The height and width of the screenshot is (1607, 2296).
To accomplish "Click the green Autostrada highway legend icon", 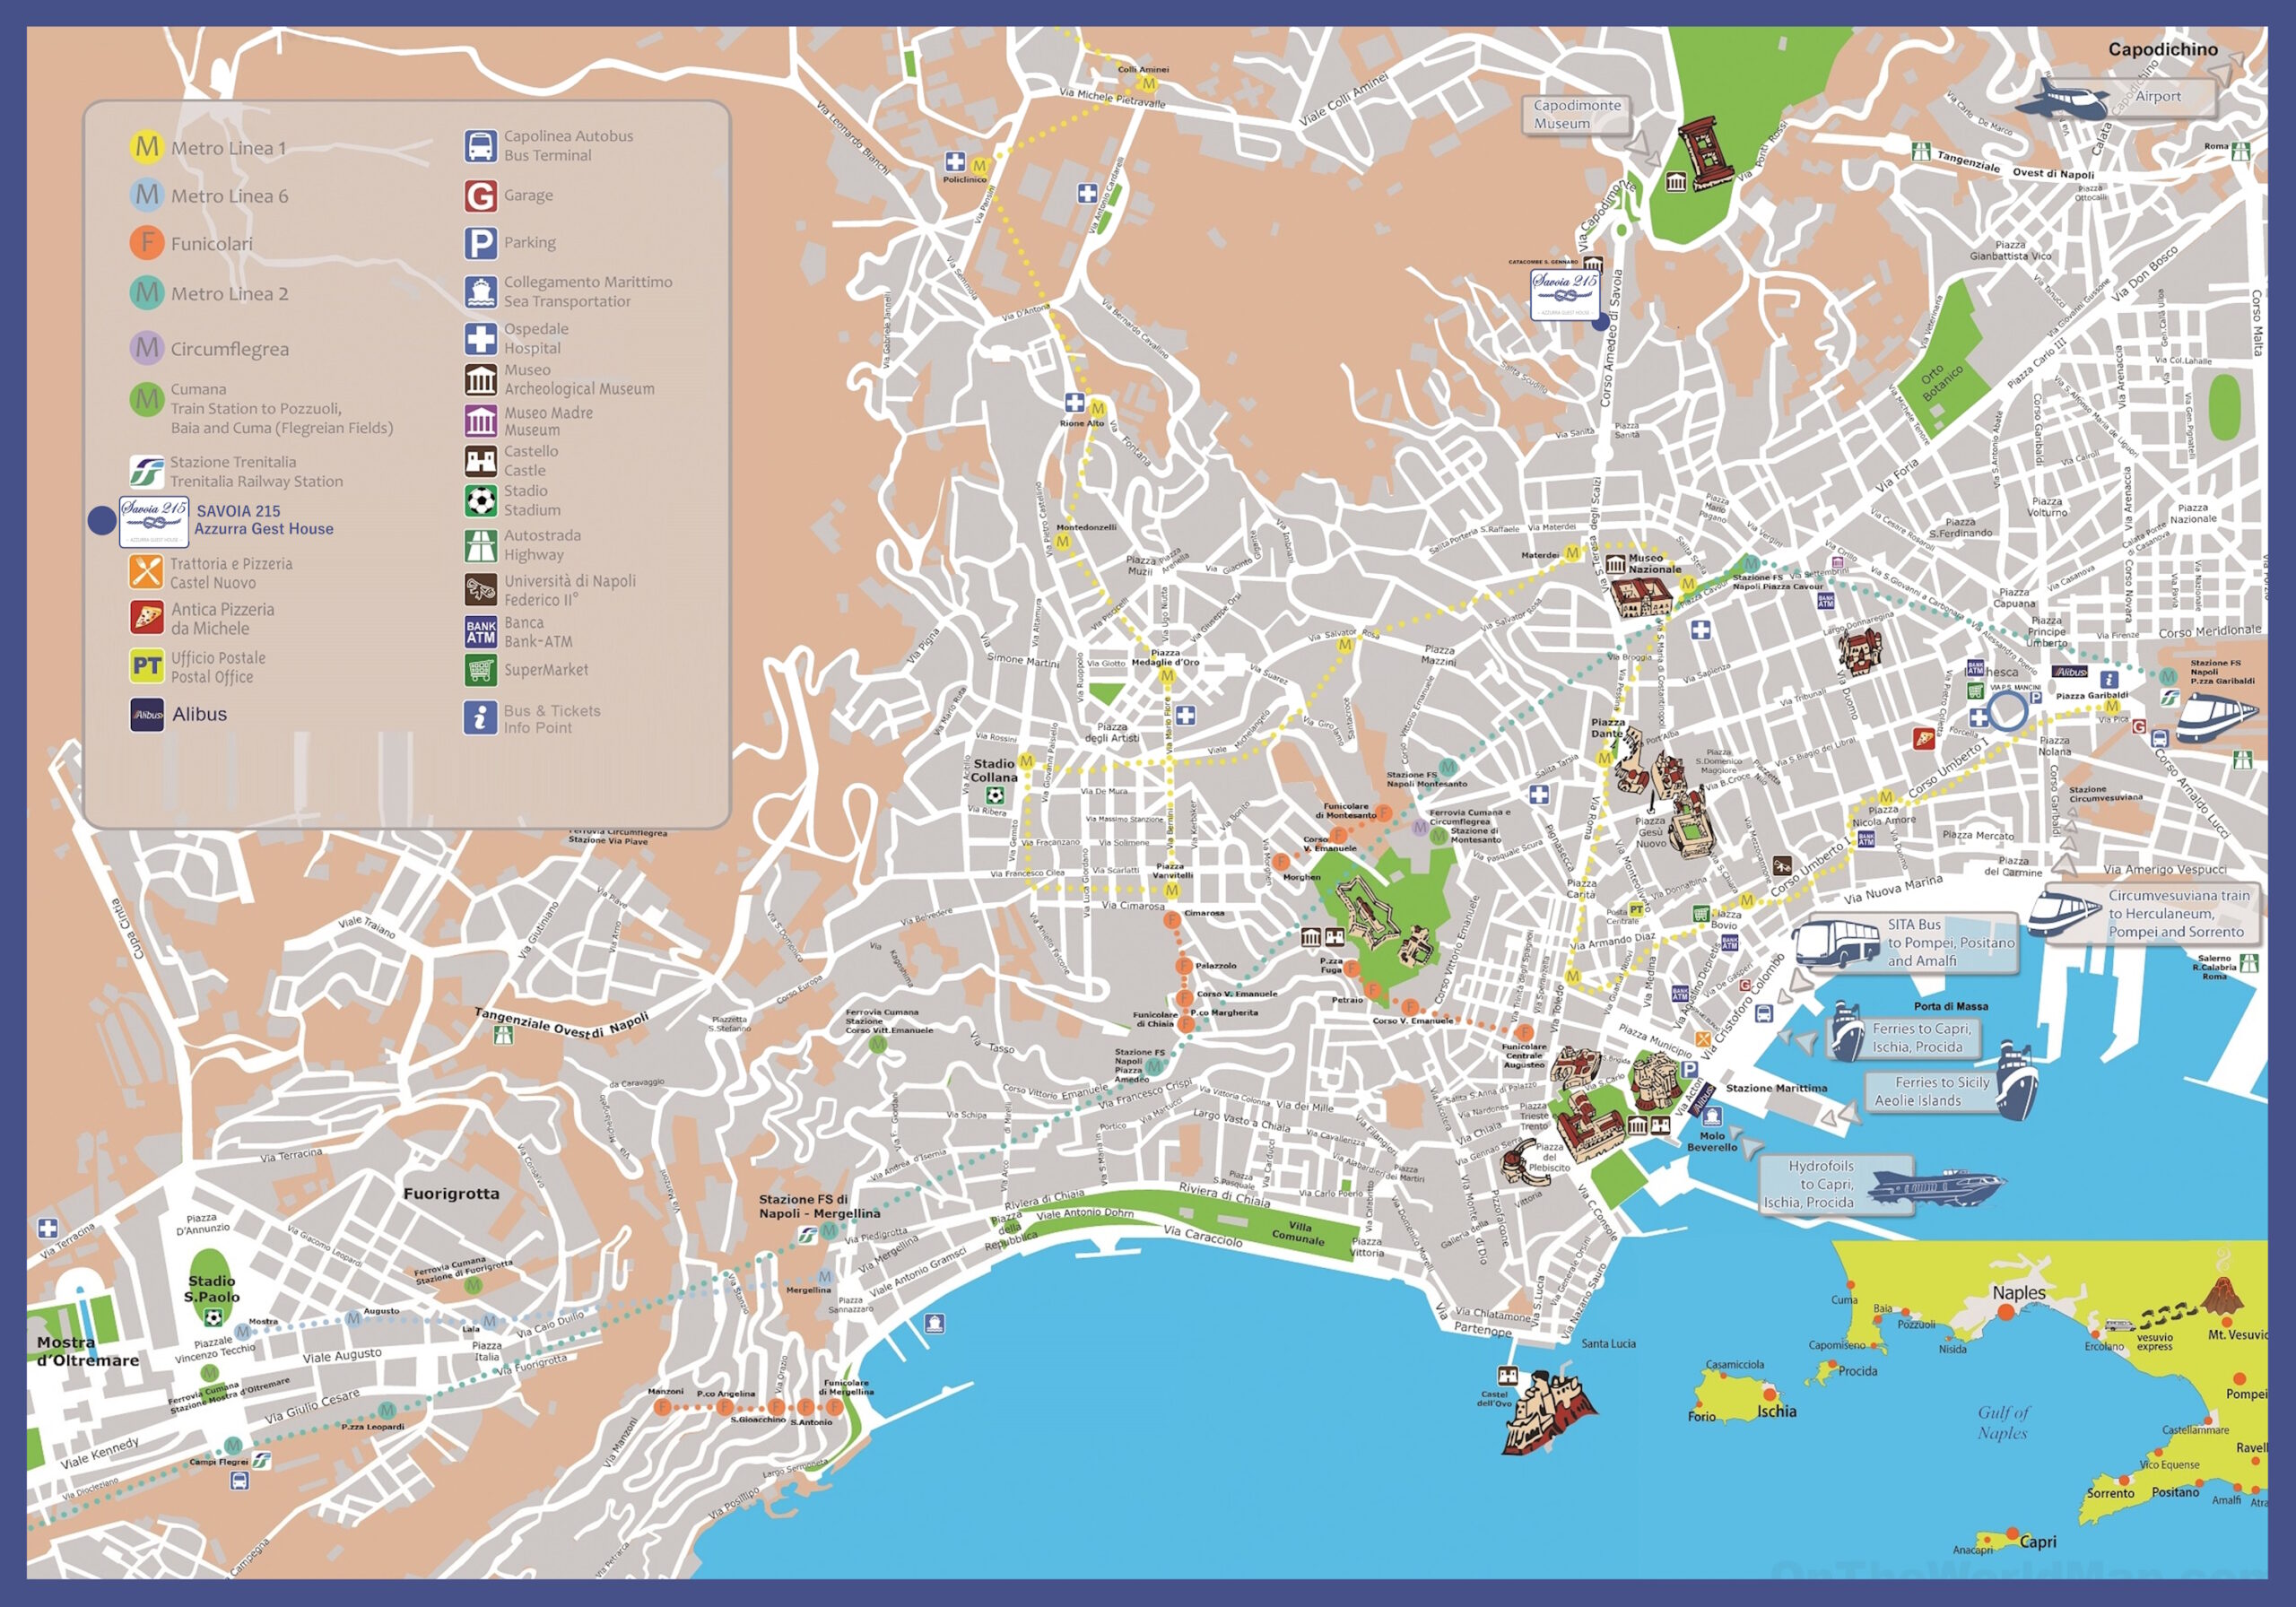I will point(481,546).
